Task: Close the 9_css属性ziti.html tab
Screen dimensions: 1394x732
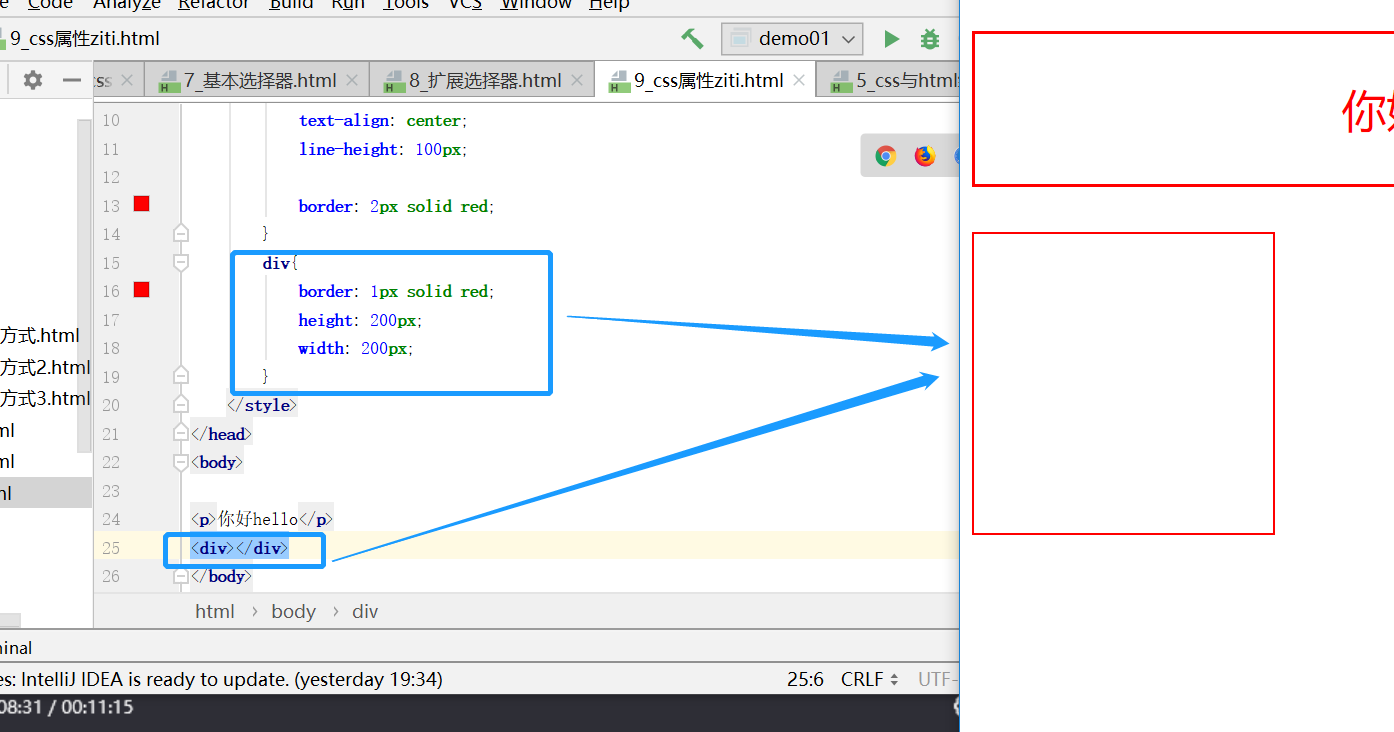Action: [799, 81]
